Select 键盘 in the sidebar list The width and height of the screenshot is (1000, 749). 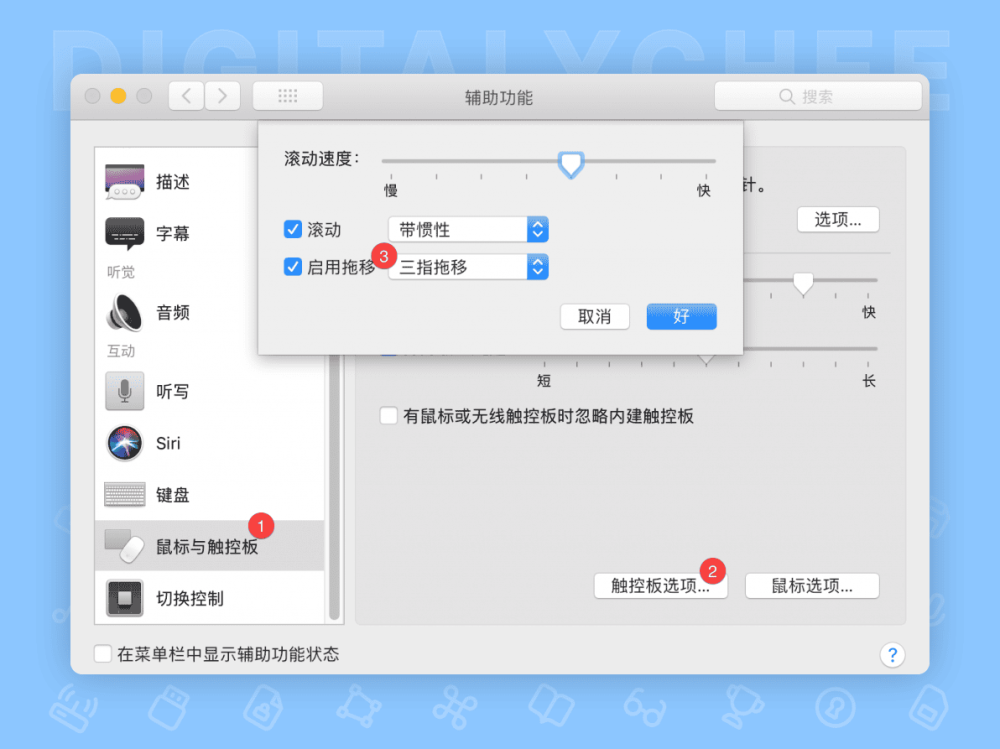210,494
